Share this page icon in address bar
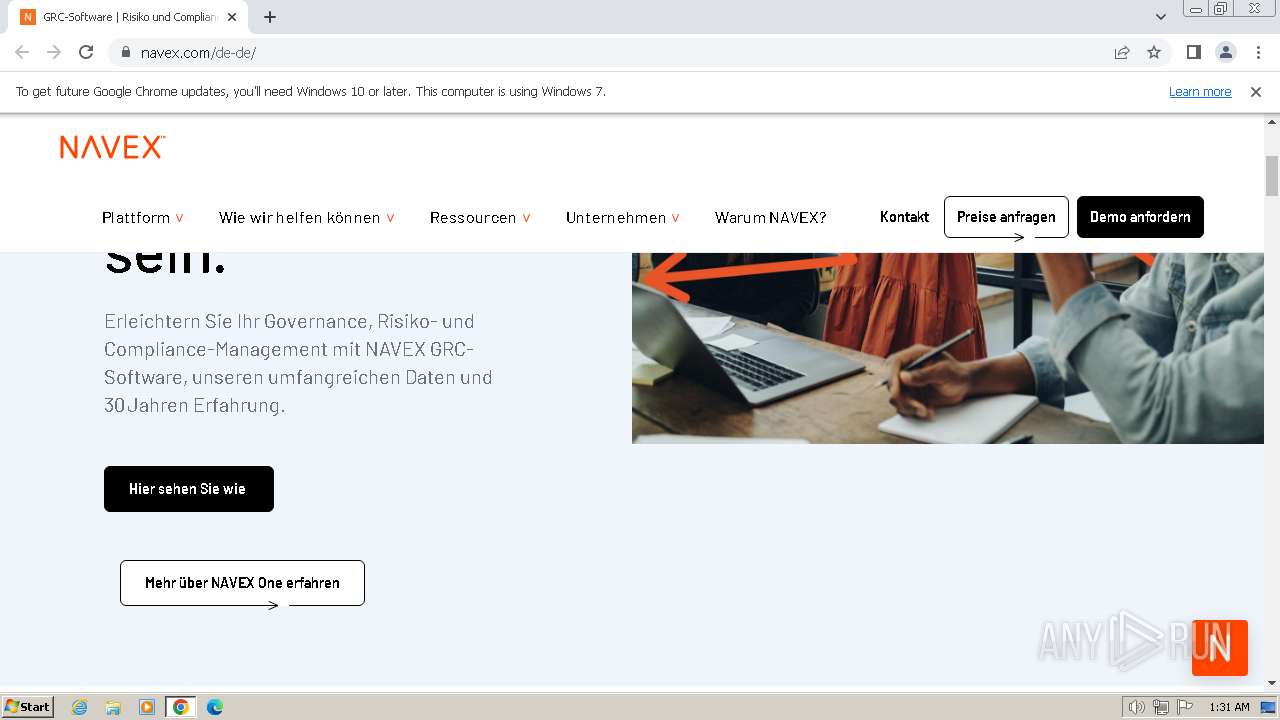This screenshot has height=720, width=1280. 1122,52
